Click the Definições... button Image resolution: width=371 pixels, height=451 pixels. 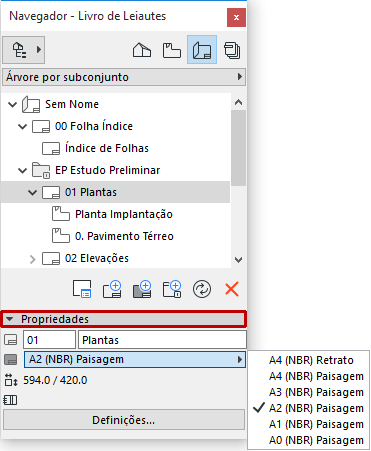click(x=124, y=420)
